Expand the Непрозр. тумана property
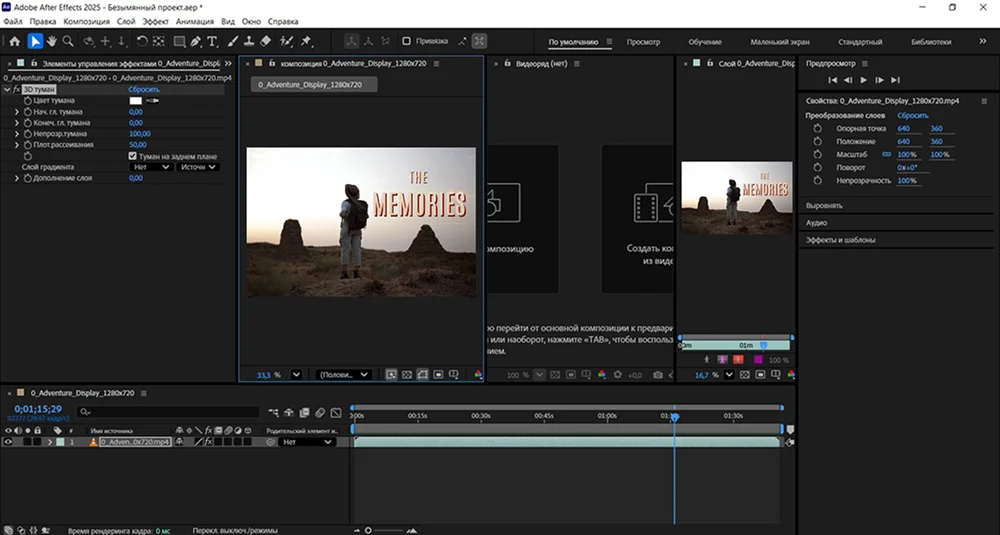 (16, 133)
